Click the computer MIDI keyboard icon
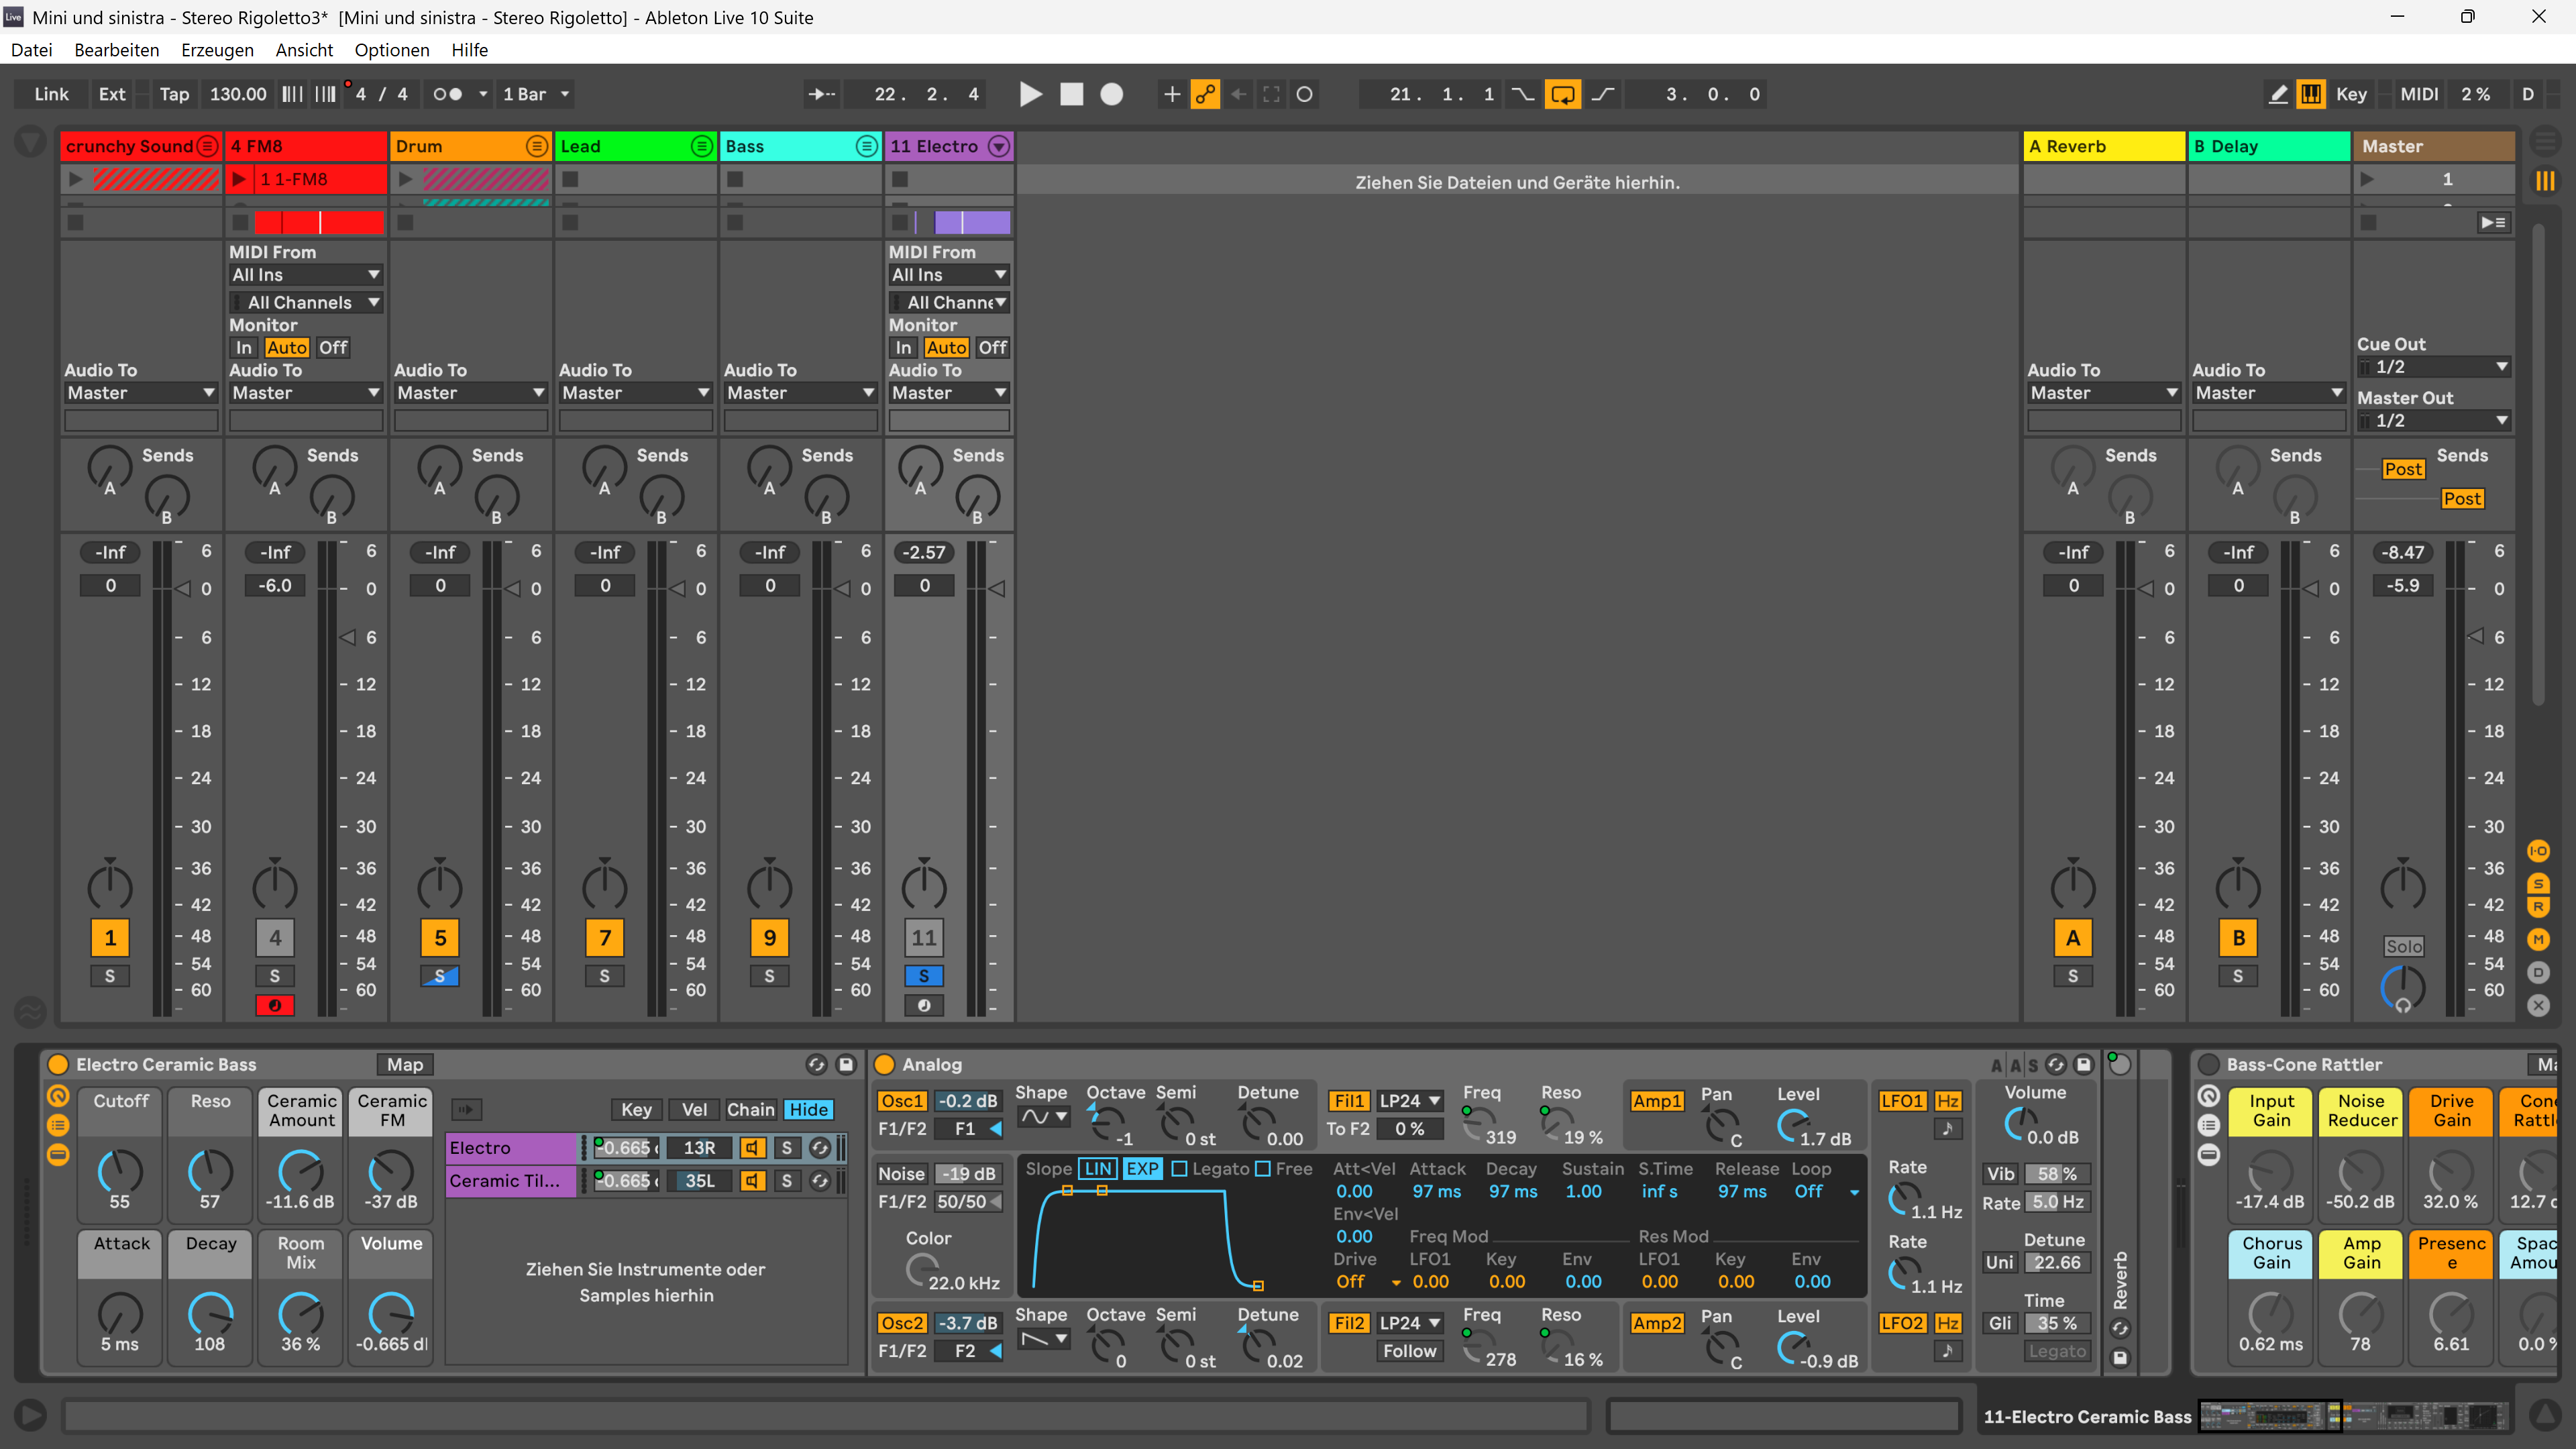The height and width of the screenshot is (1449, 2576). 2310,94
